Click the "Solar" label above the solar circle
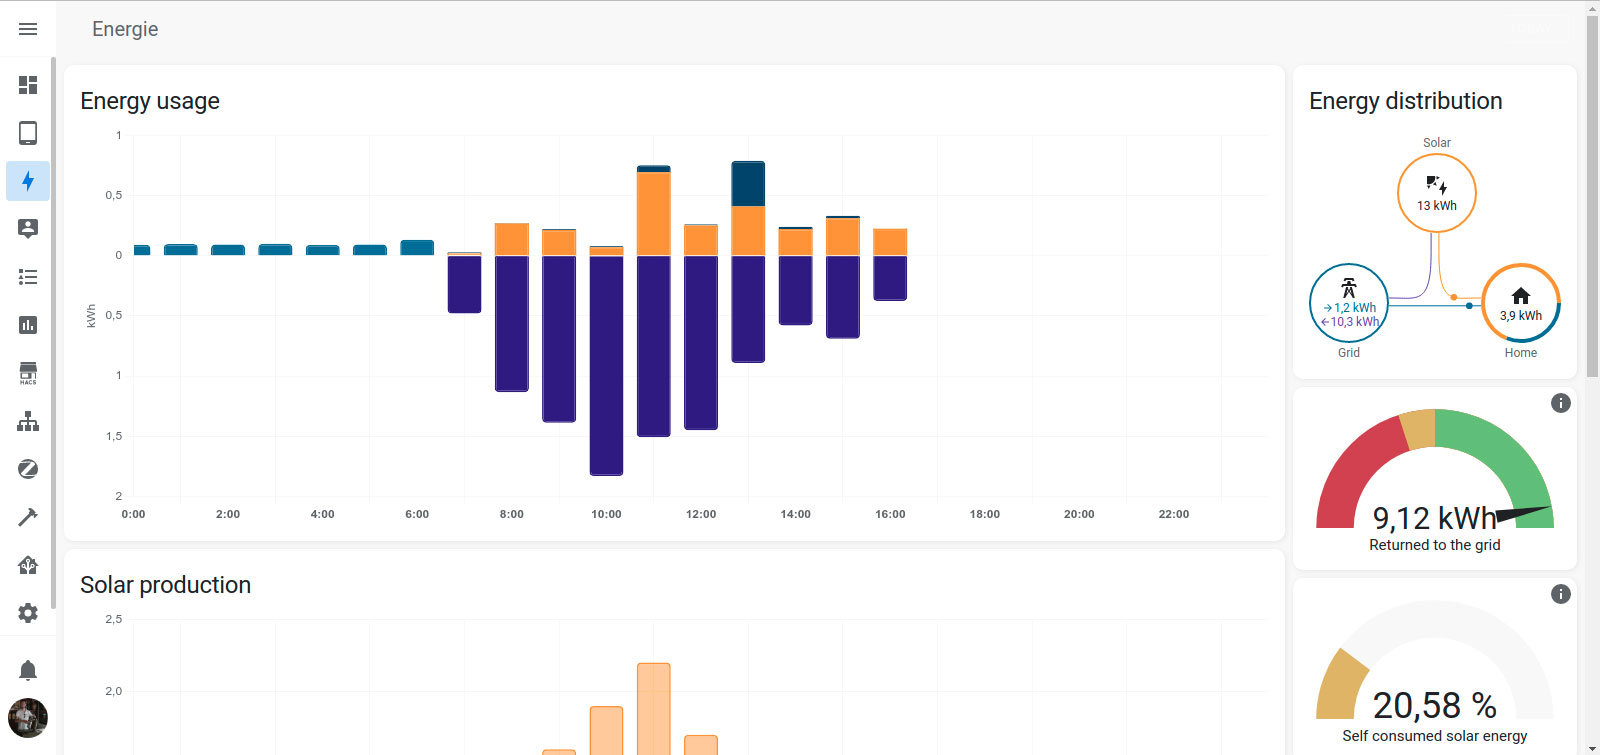 [1437, 143]
